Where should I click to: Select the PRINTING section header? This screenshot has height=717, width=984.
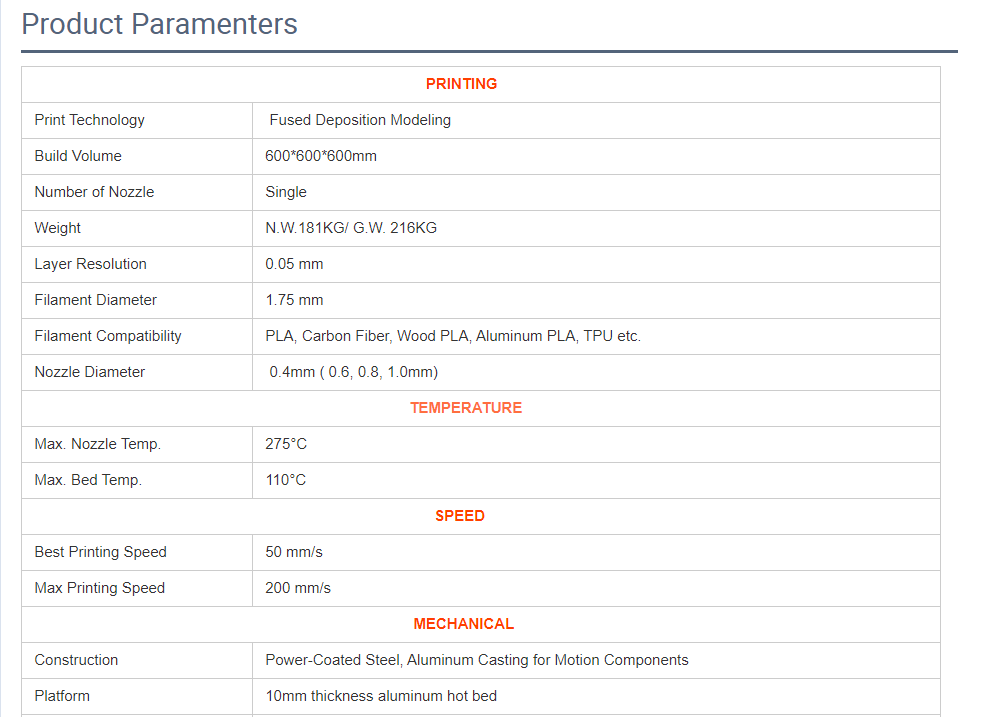(461, 84)
